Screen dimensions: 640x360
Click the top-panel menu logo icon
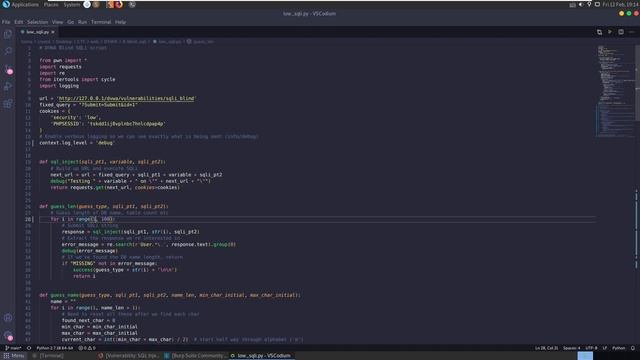[x=6, y=4]
